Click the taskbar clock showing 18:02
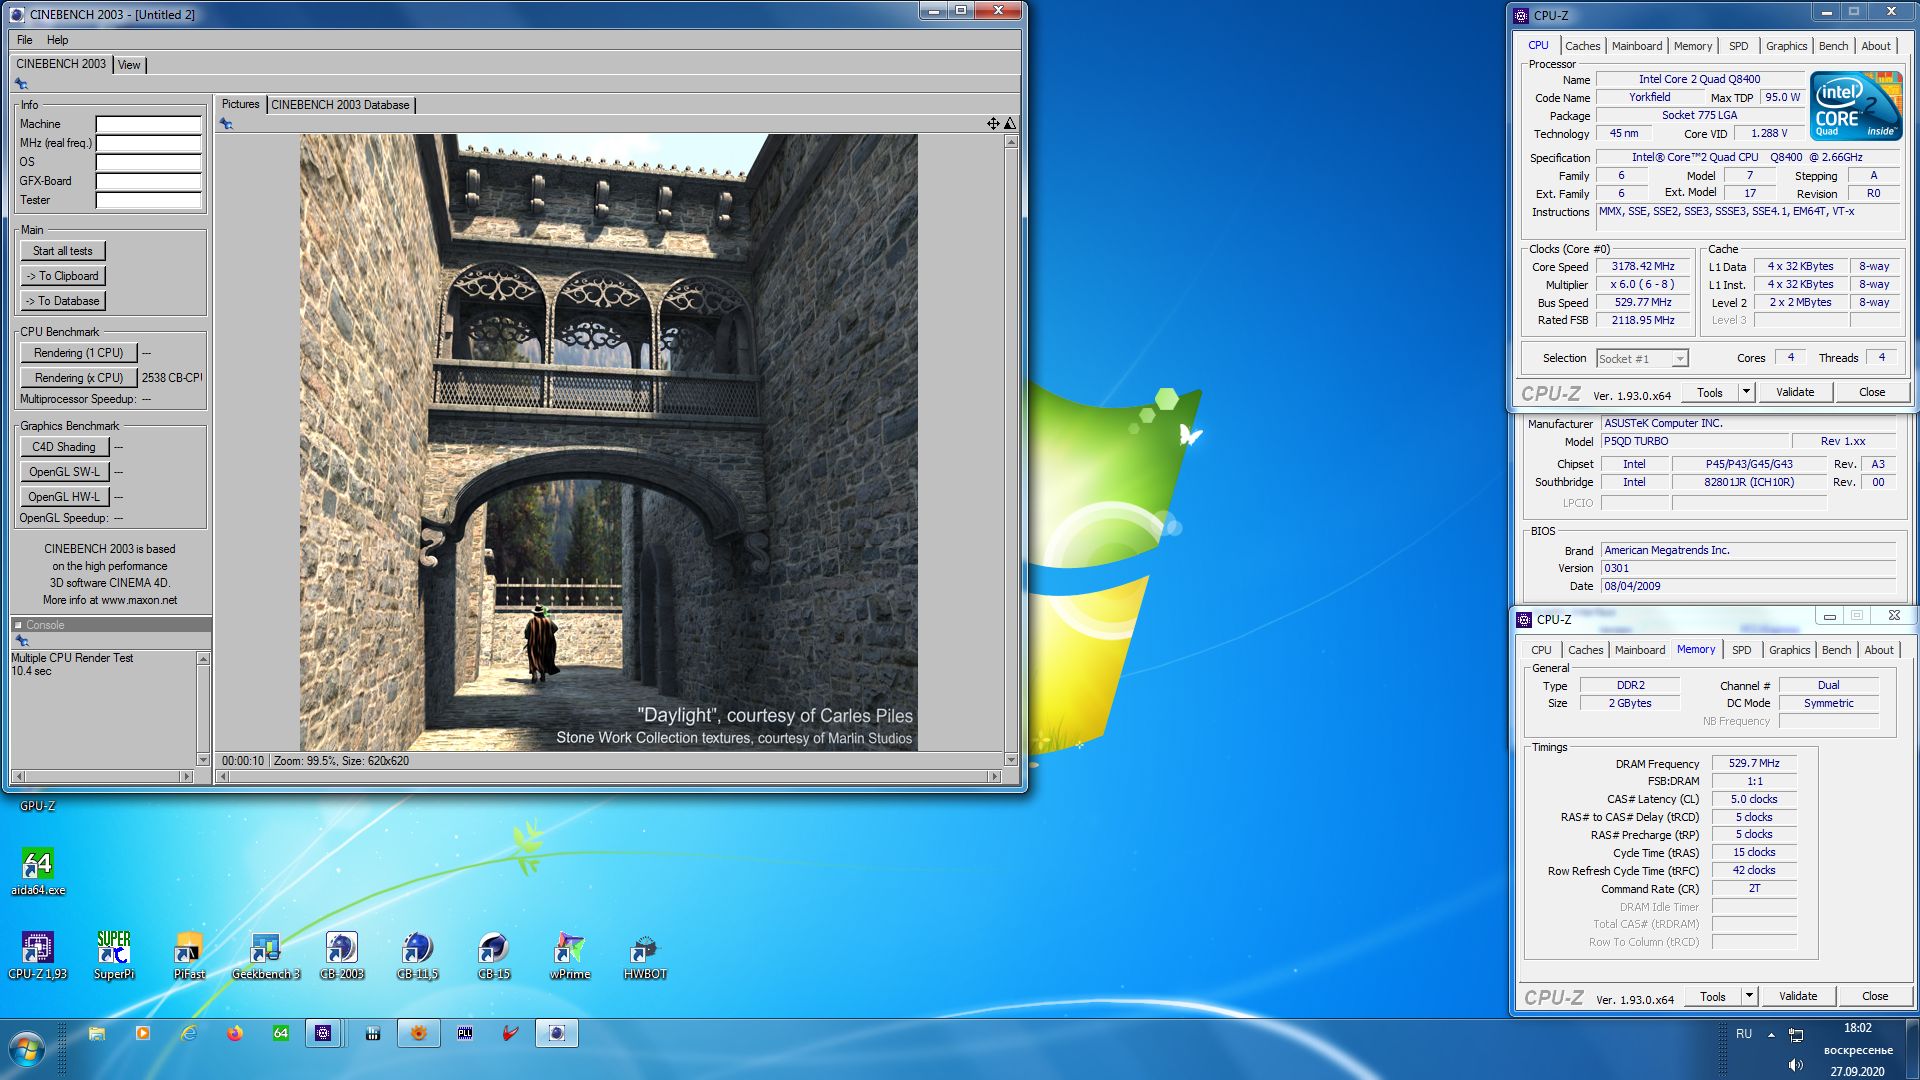Image resolution: width=1920 pixels, height=1080 pixels. [x=1857, y=1028]
